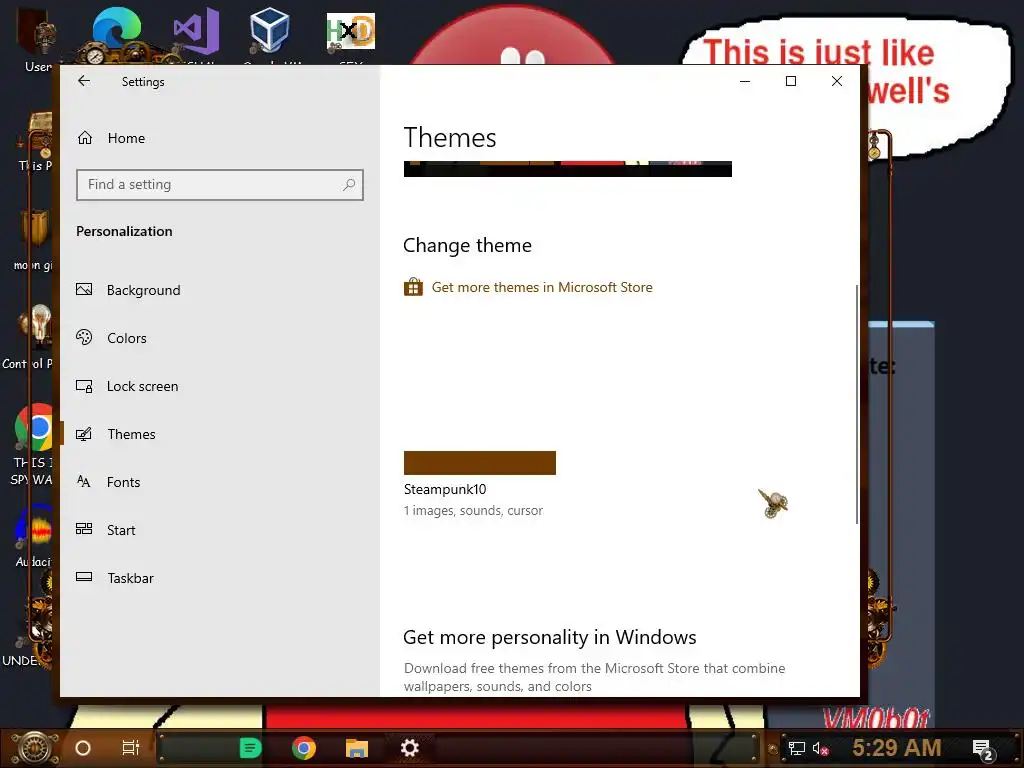Close the Settings window

837,81
